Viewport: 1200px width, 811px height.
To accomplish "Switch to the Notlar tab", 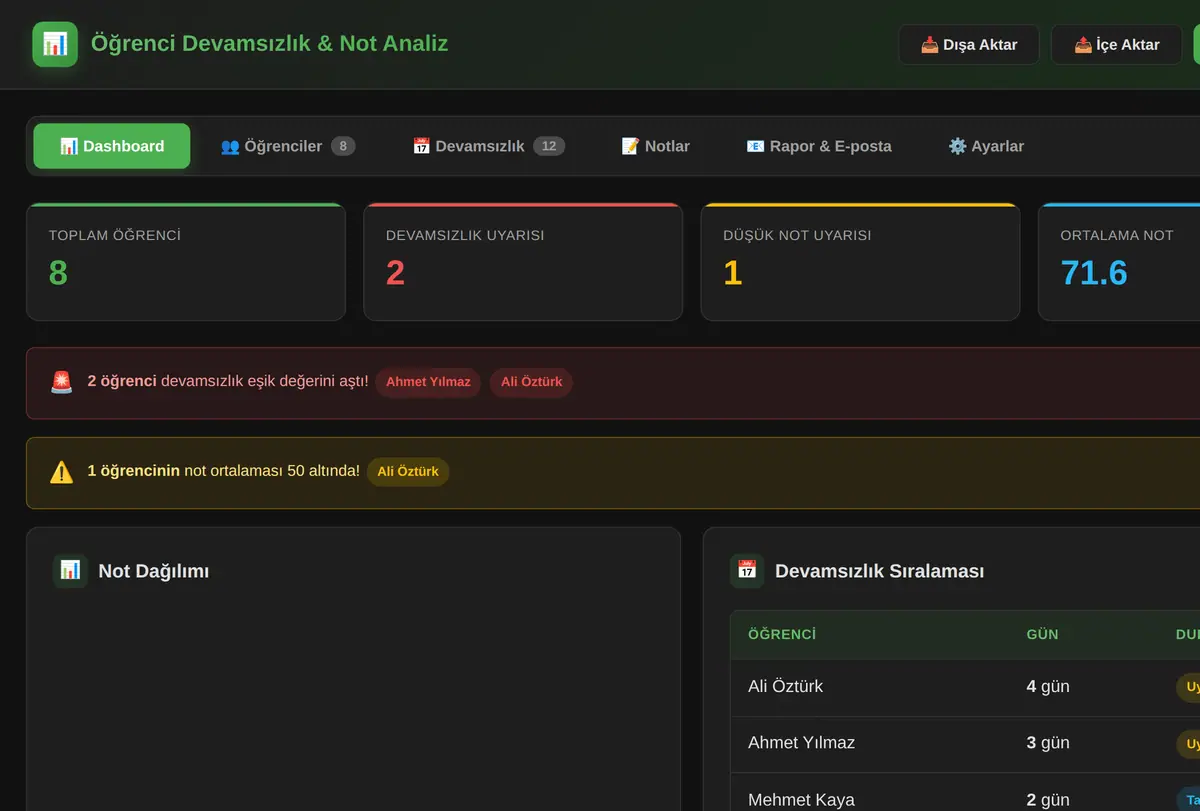I will 656,146.
